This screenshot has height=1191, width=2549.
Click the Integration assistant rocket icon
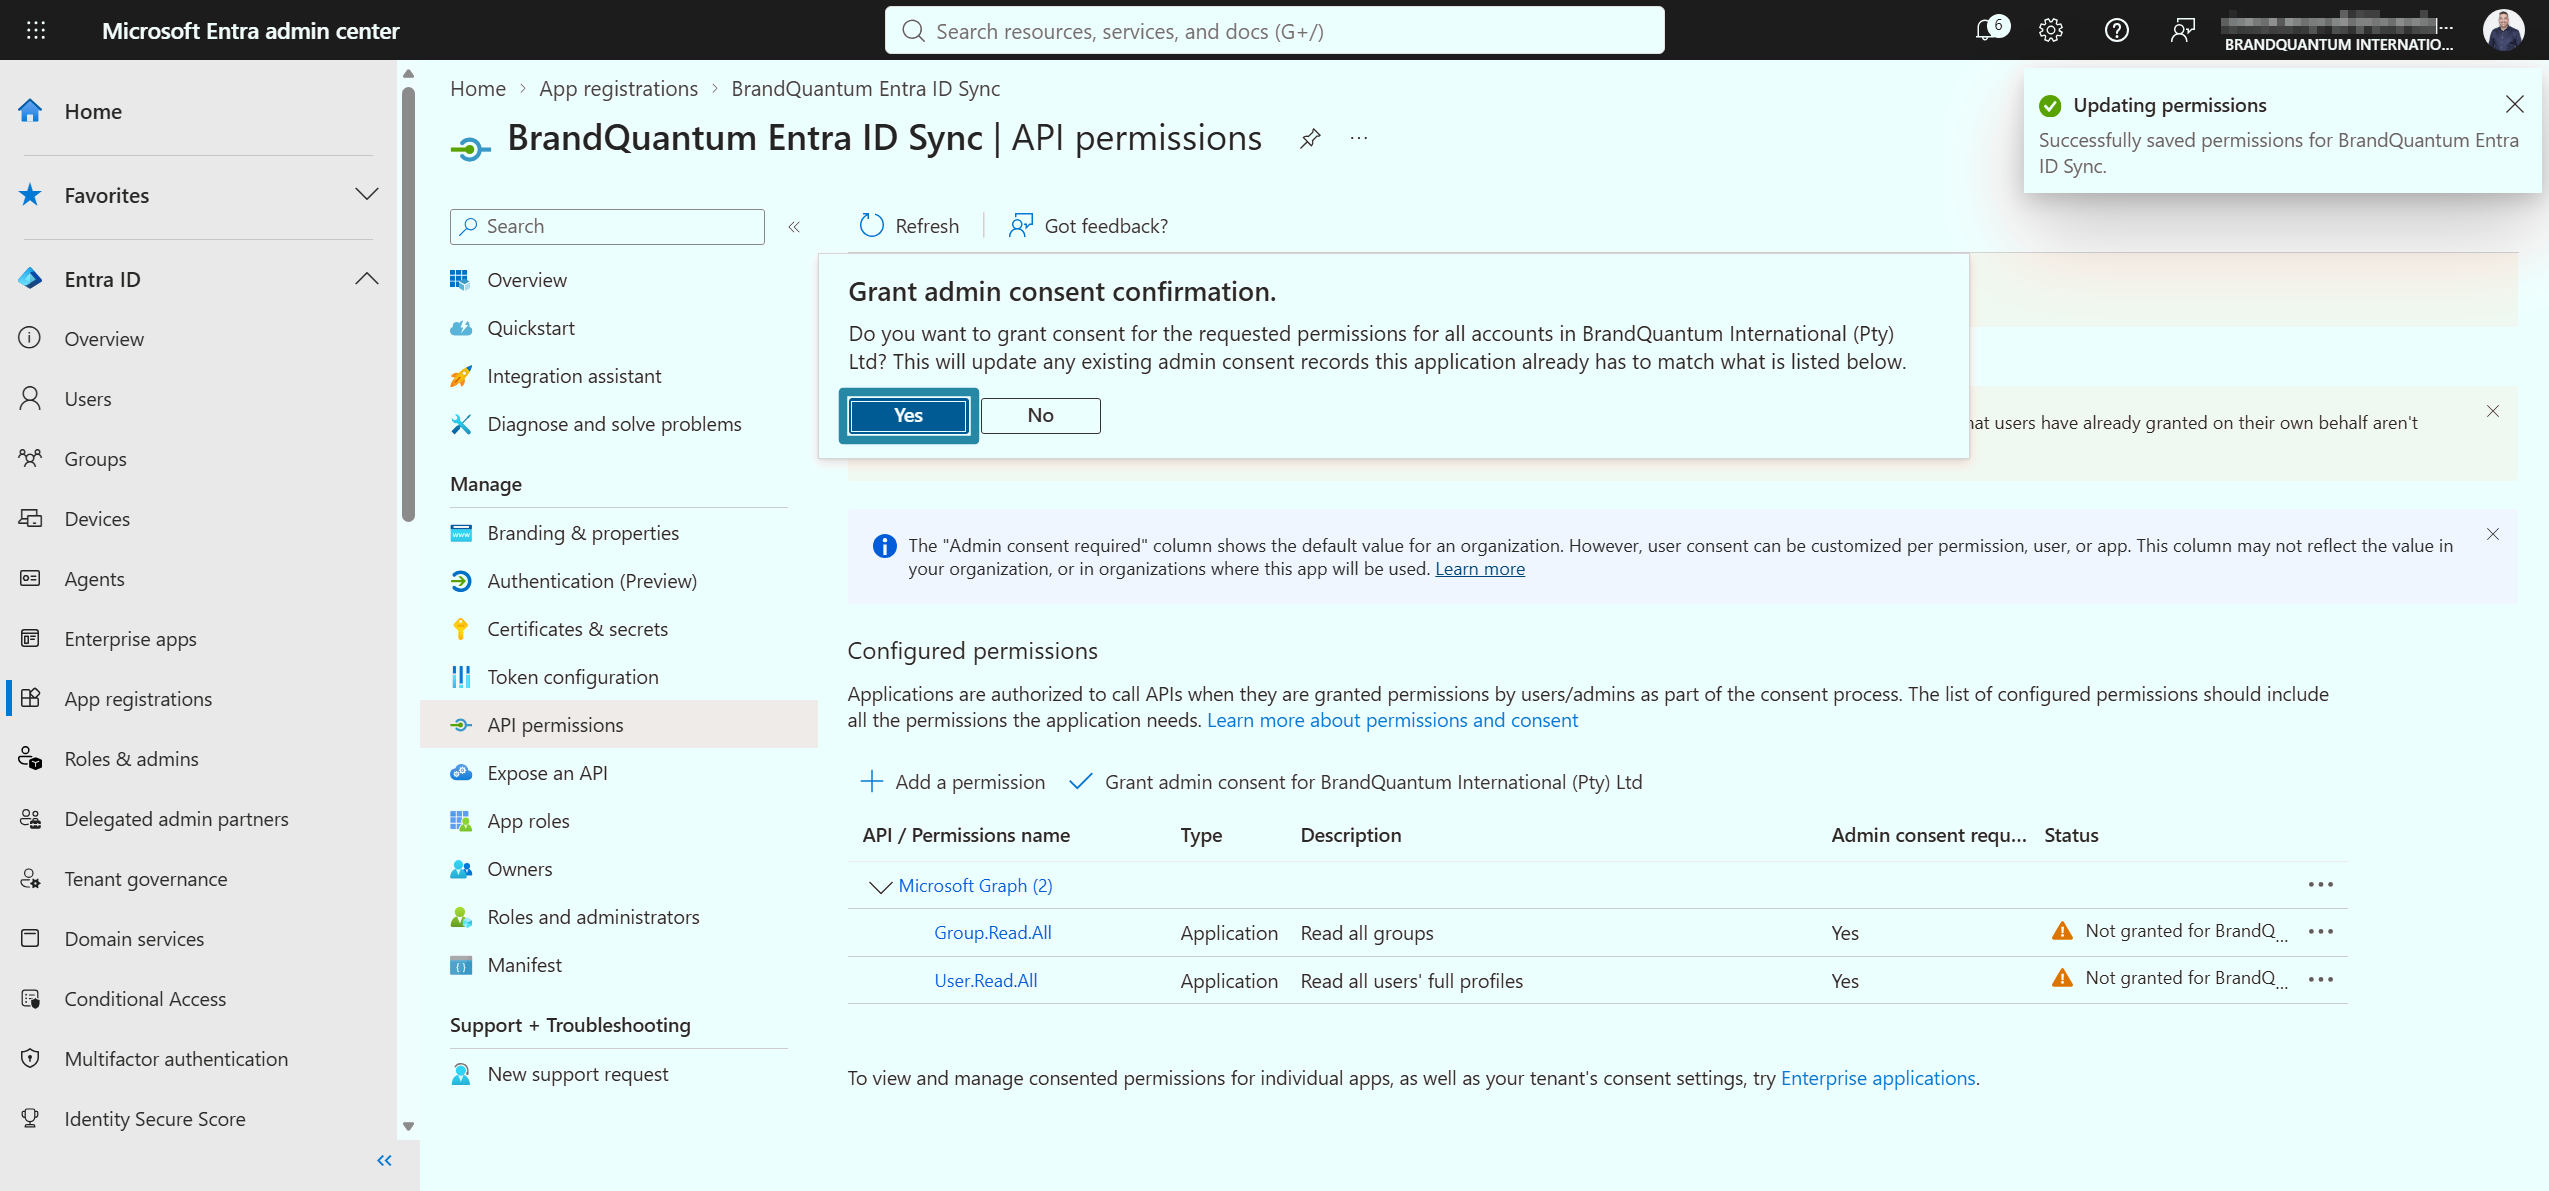coord(460,376)
